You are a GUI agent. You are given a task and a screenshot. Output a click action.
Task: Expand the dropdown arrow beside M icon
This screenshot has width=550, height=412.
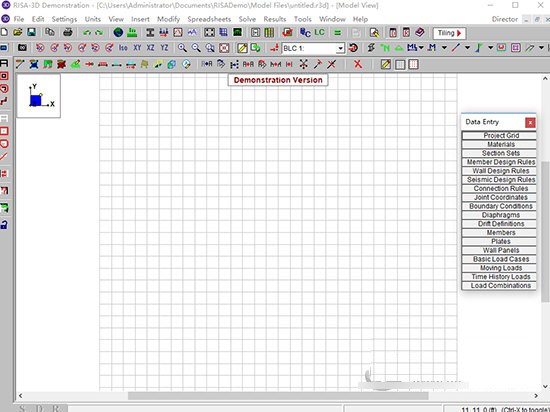coord(444,47)
